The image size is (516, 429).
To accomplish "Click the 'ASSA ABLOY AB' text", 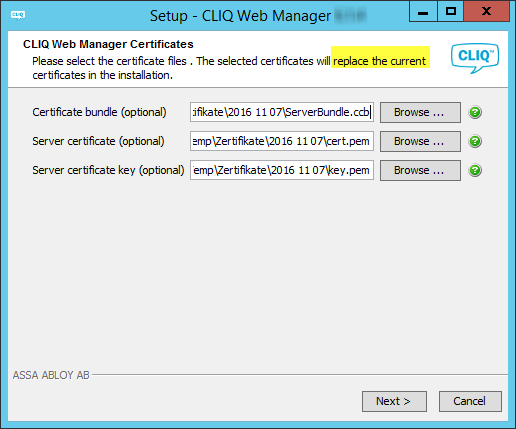I will (x=51, y=375).
